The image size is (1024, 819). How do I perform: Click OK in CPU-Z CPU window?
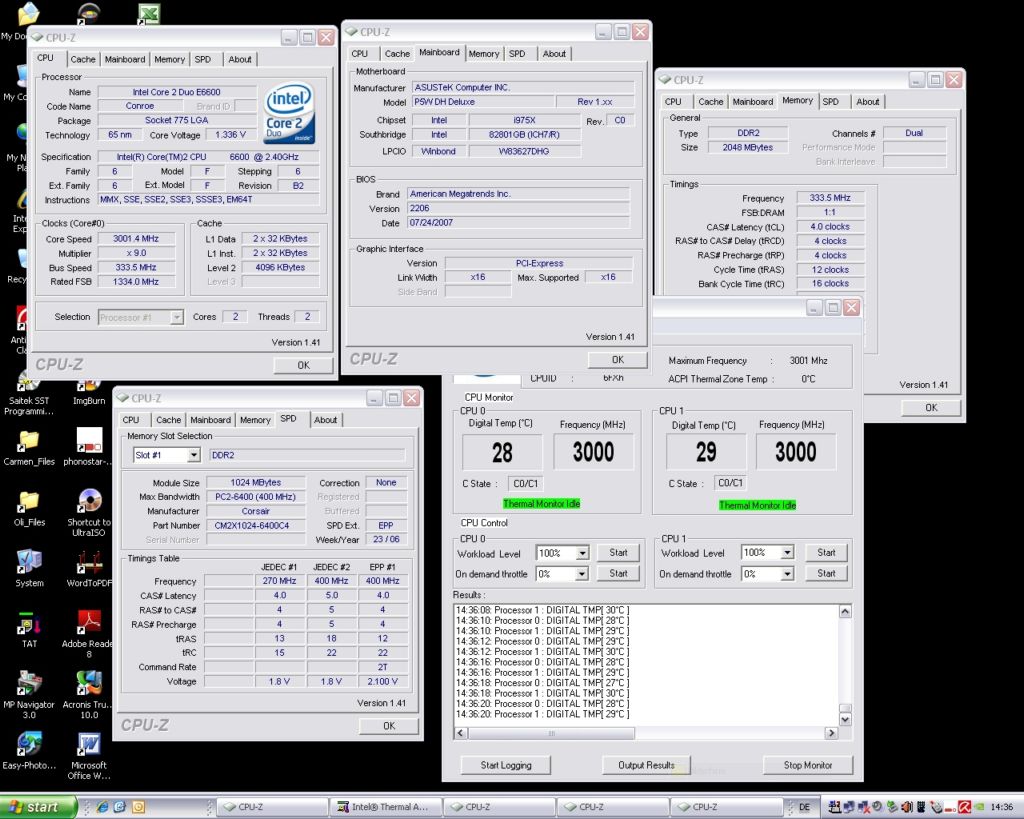(x=304, y=365)
